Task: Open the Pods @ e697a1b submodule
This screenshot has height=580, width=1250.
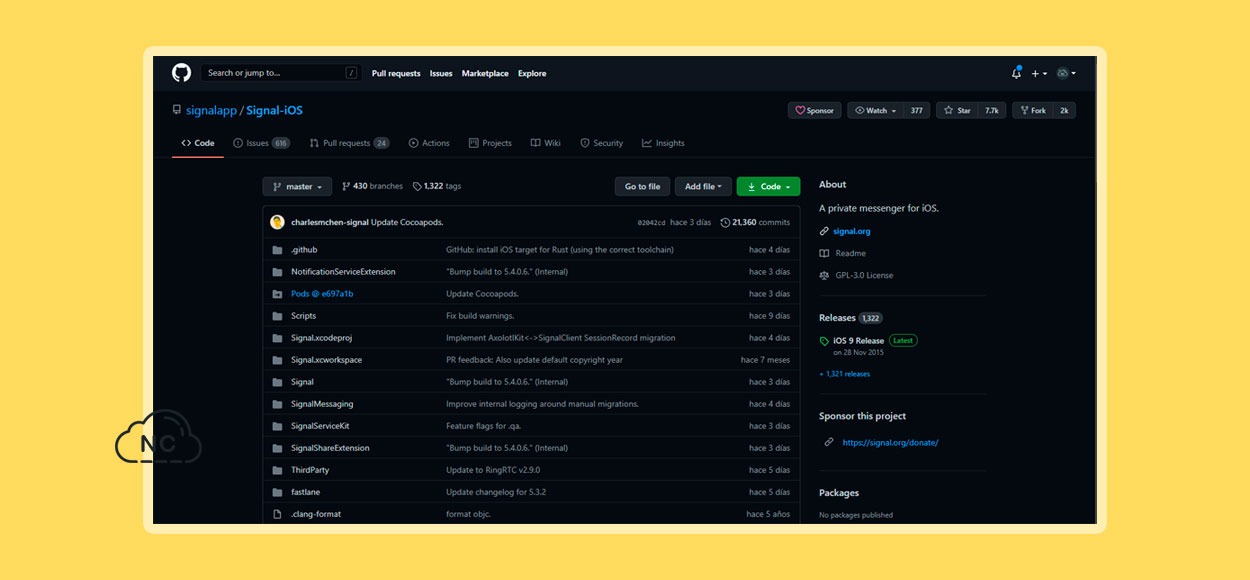Action: pos(322,294)
